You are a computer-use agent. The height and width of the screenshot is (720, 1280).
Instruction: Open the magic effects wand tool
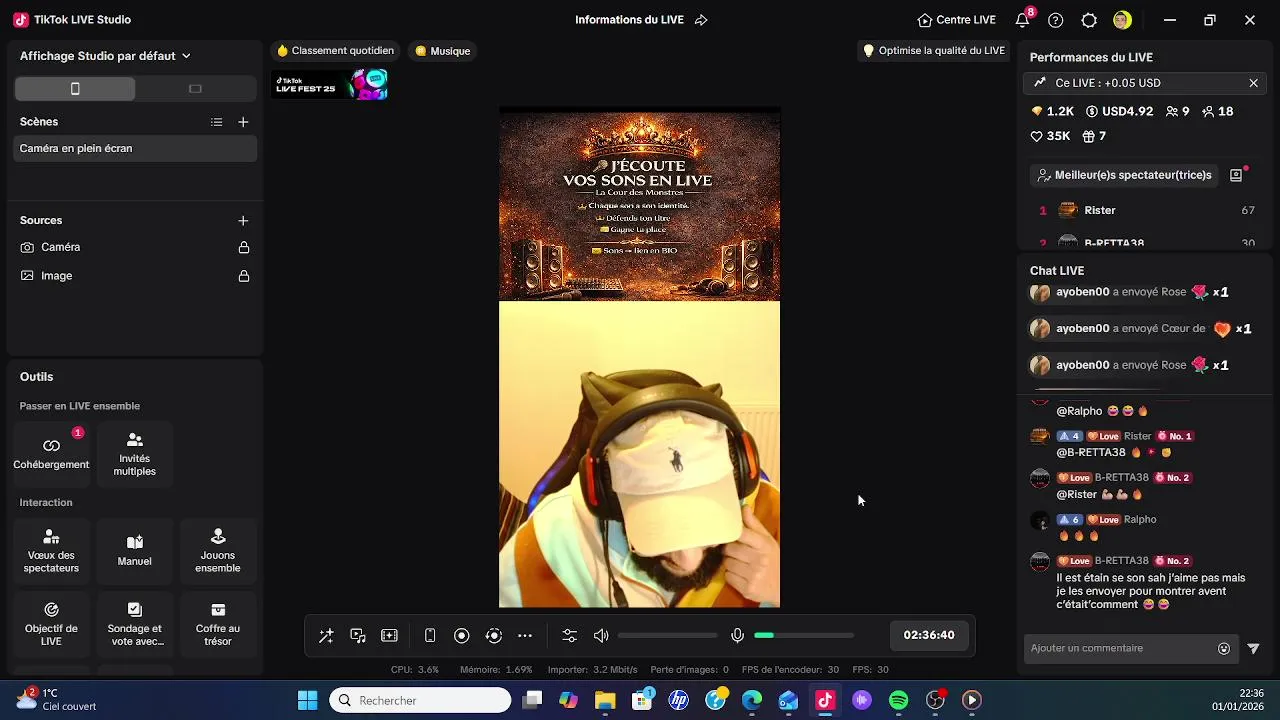click(x=326, y=636)
